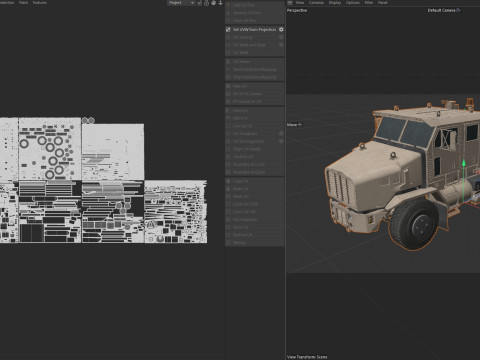
Task: Open settings gear for Set UVW from Projection
Action: (x=281, y=29)
